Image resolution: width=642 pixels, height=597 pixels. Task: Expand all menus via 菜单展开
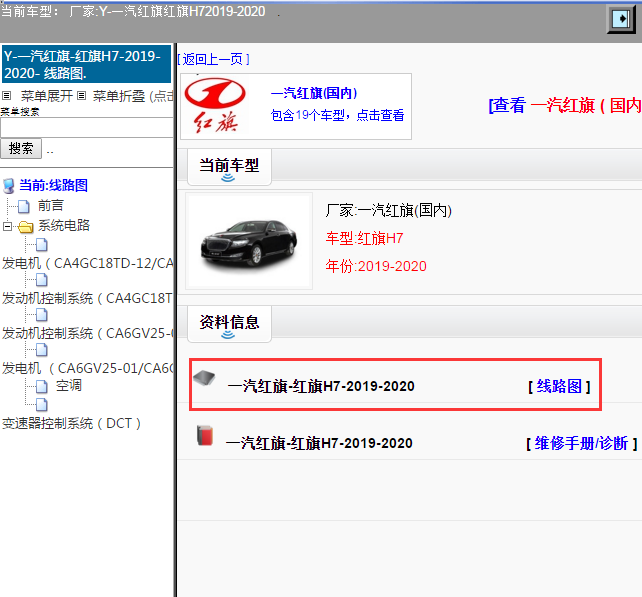47,96
